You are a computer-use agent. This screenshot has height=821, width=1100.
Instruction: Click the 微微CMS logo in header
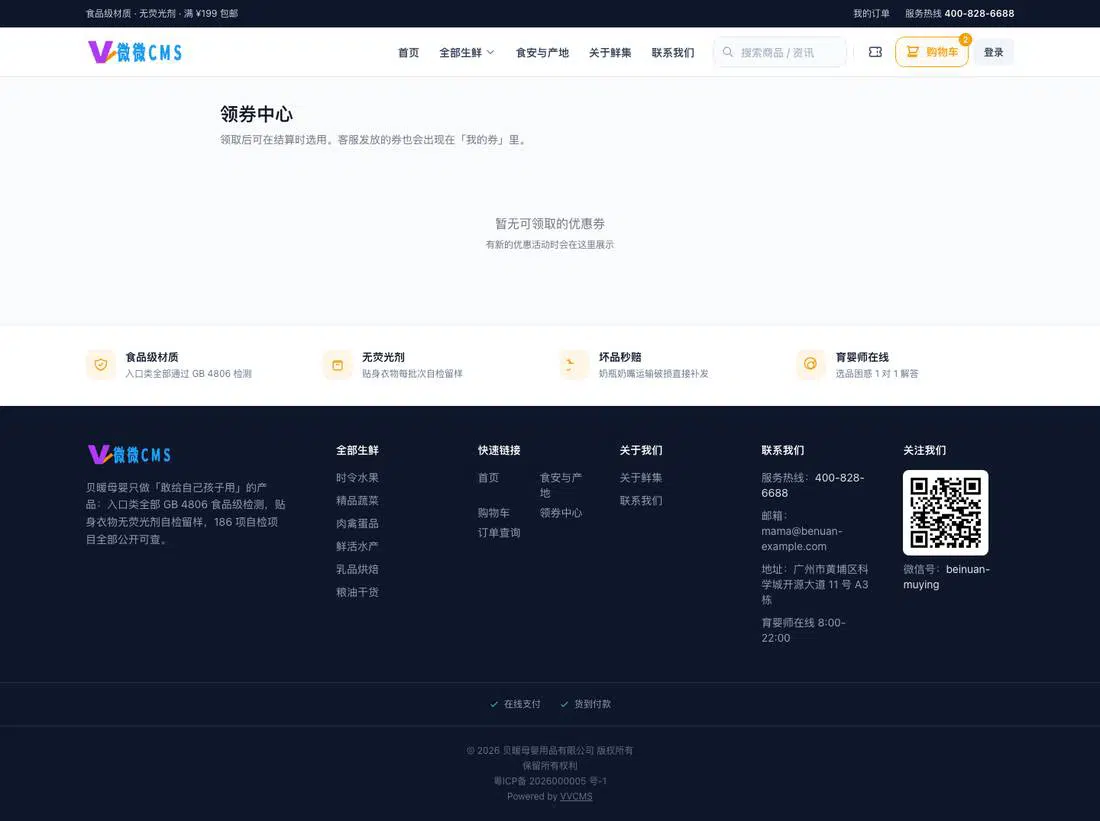135,52
